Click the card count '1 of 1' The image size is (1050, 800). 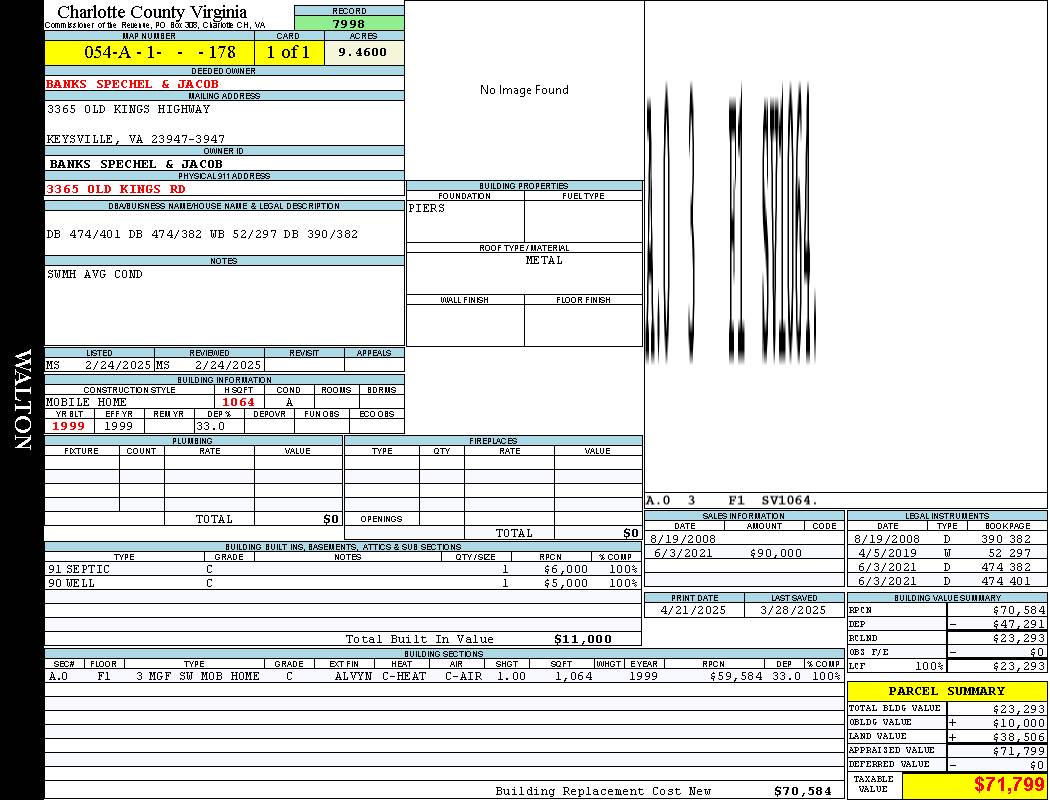tap(288, 52)
